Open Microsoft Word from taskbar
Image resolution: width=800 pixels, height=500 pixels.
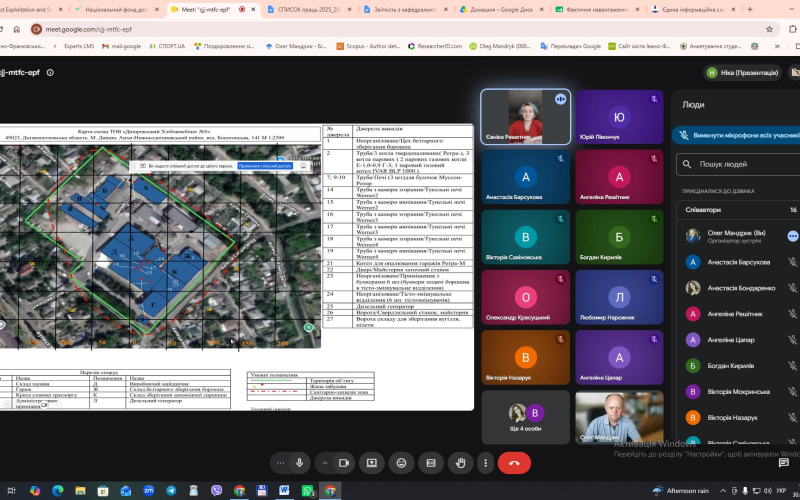[x=285, y=491]
